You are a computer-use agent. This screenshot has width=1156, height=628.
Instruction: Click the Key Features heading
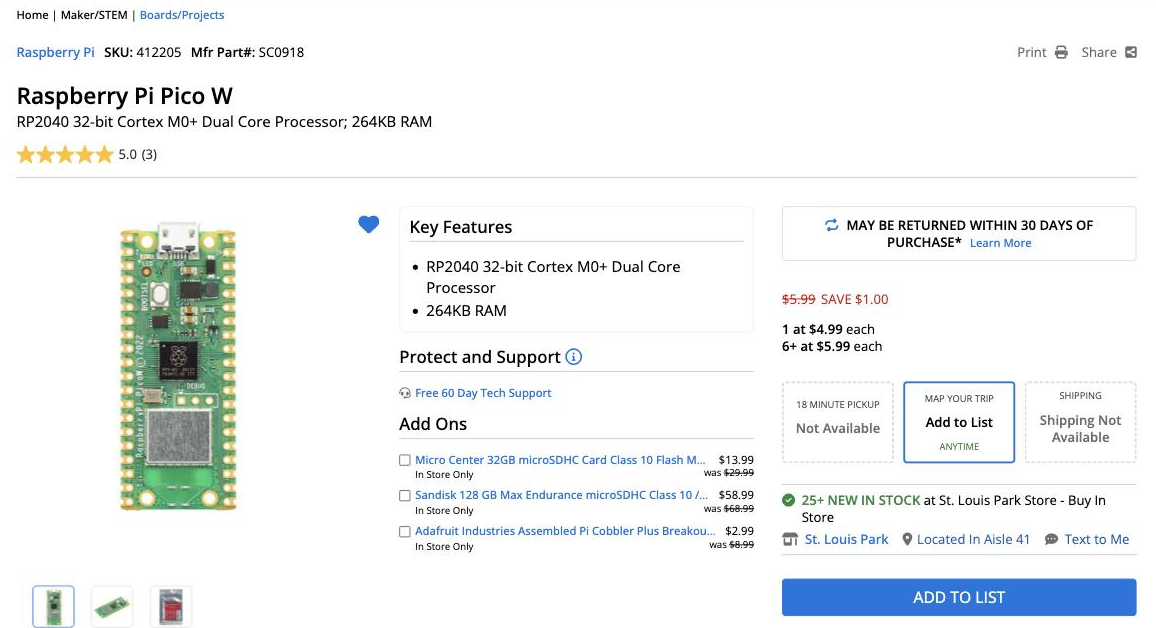[461, 227]
